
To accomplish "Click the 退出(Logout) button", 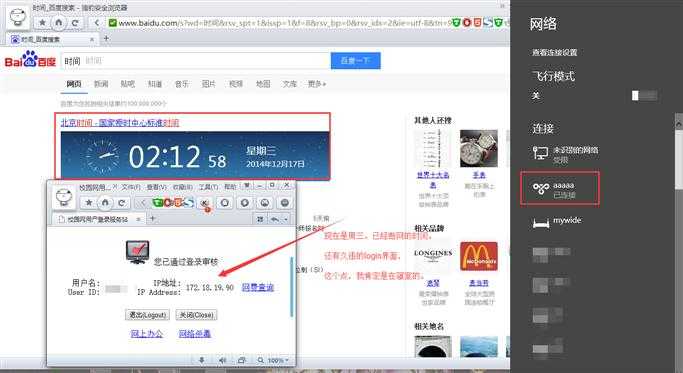I will (x=147, y=315).
